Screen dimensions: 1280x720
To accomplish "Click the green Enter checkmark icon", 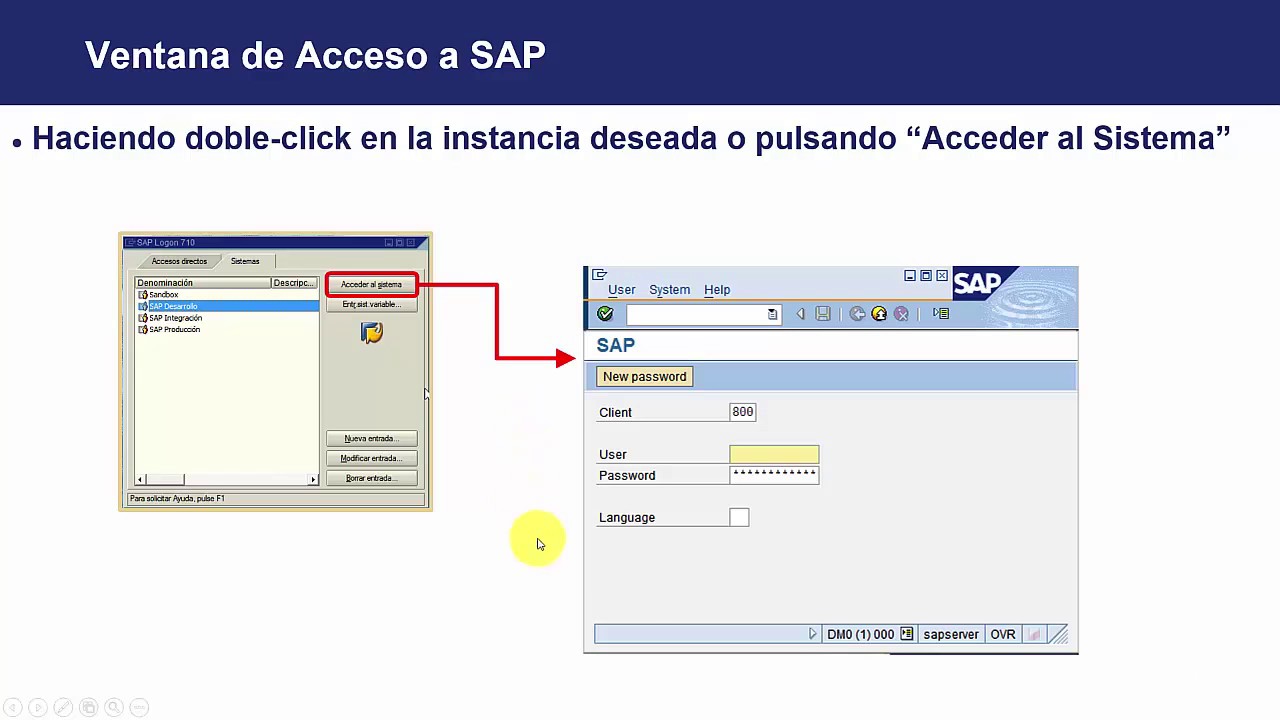I will [605, 314].
